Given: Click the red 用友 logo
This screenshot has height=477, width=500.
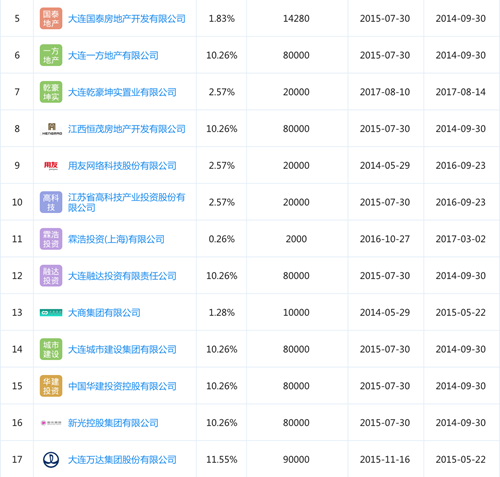Looking at the screenshot, I should (x=51, y=165).
